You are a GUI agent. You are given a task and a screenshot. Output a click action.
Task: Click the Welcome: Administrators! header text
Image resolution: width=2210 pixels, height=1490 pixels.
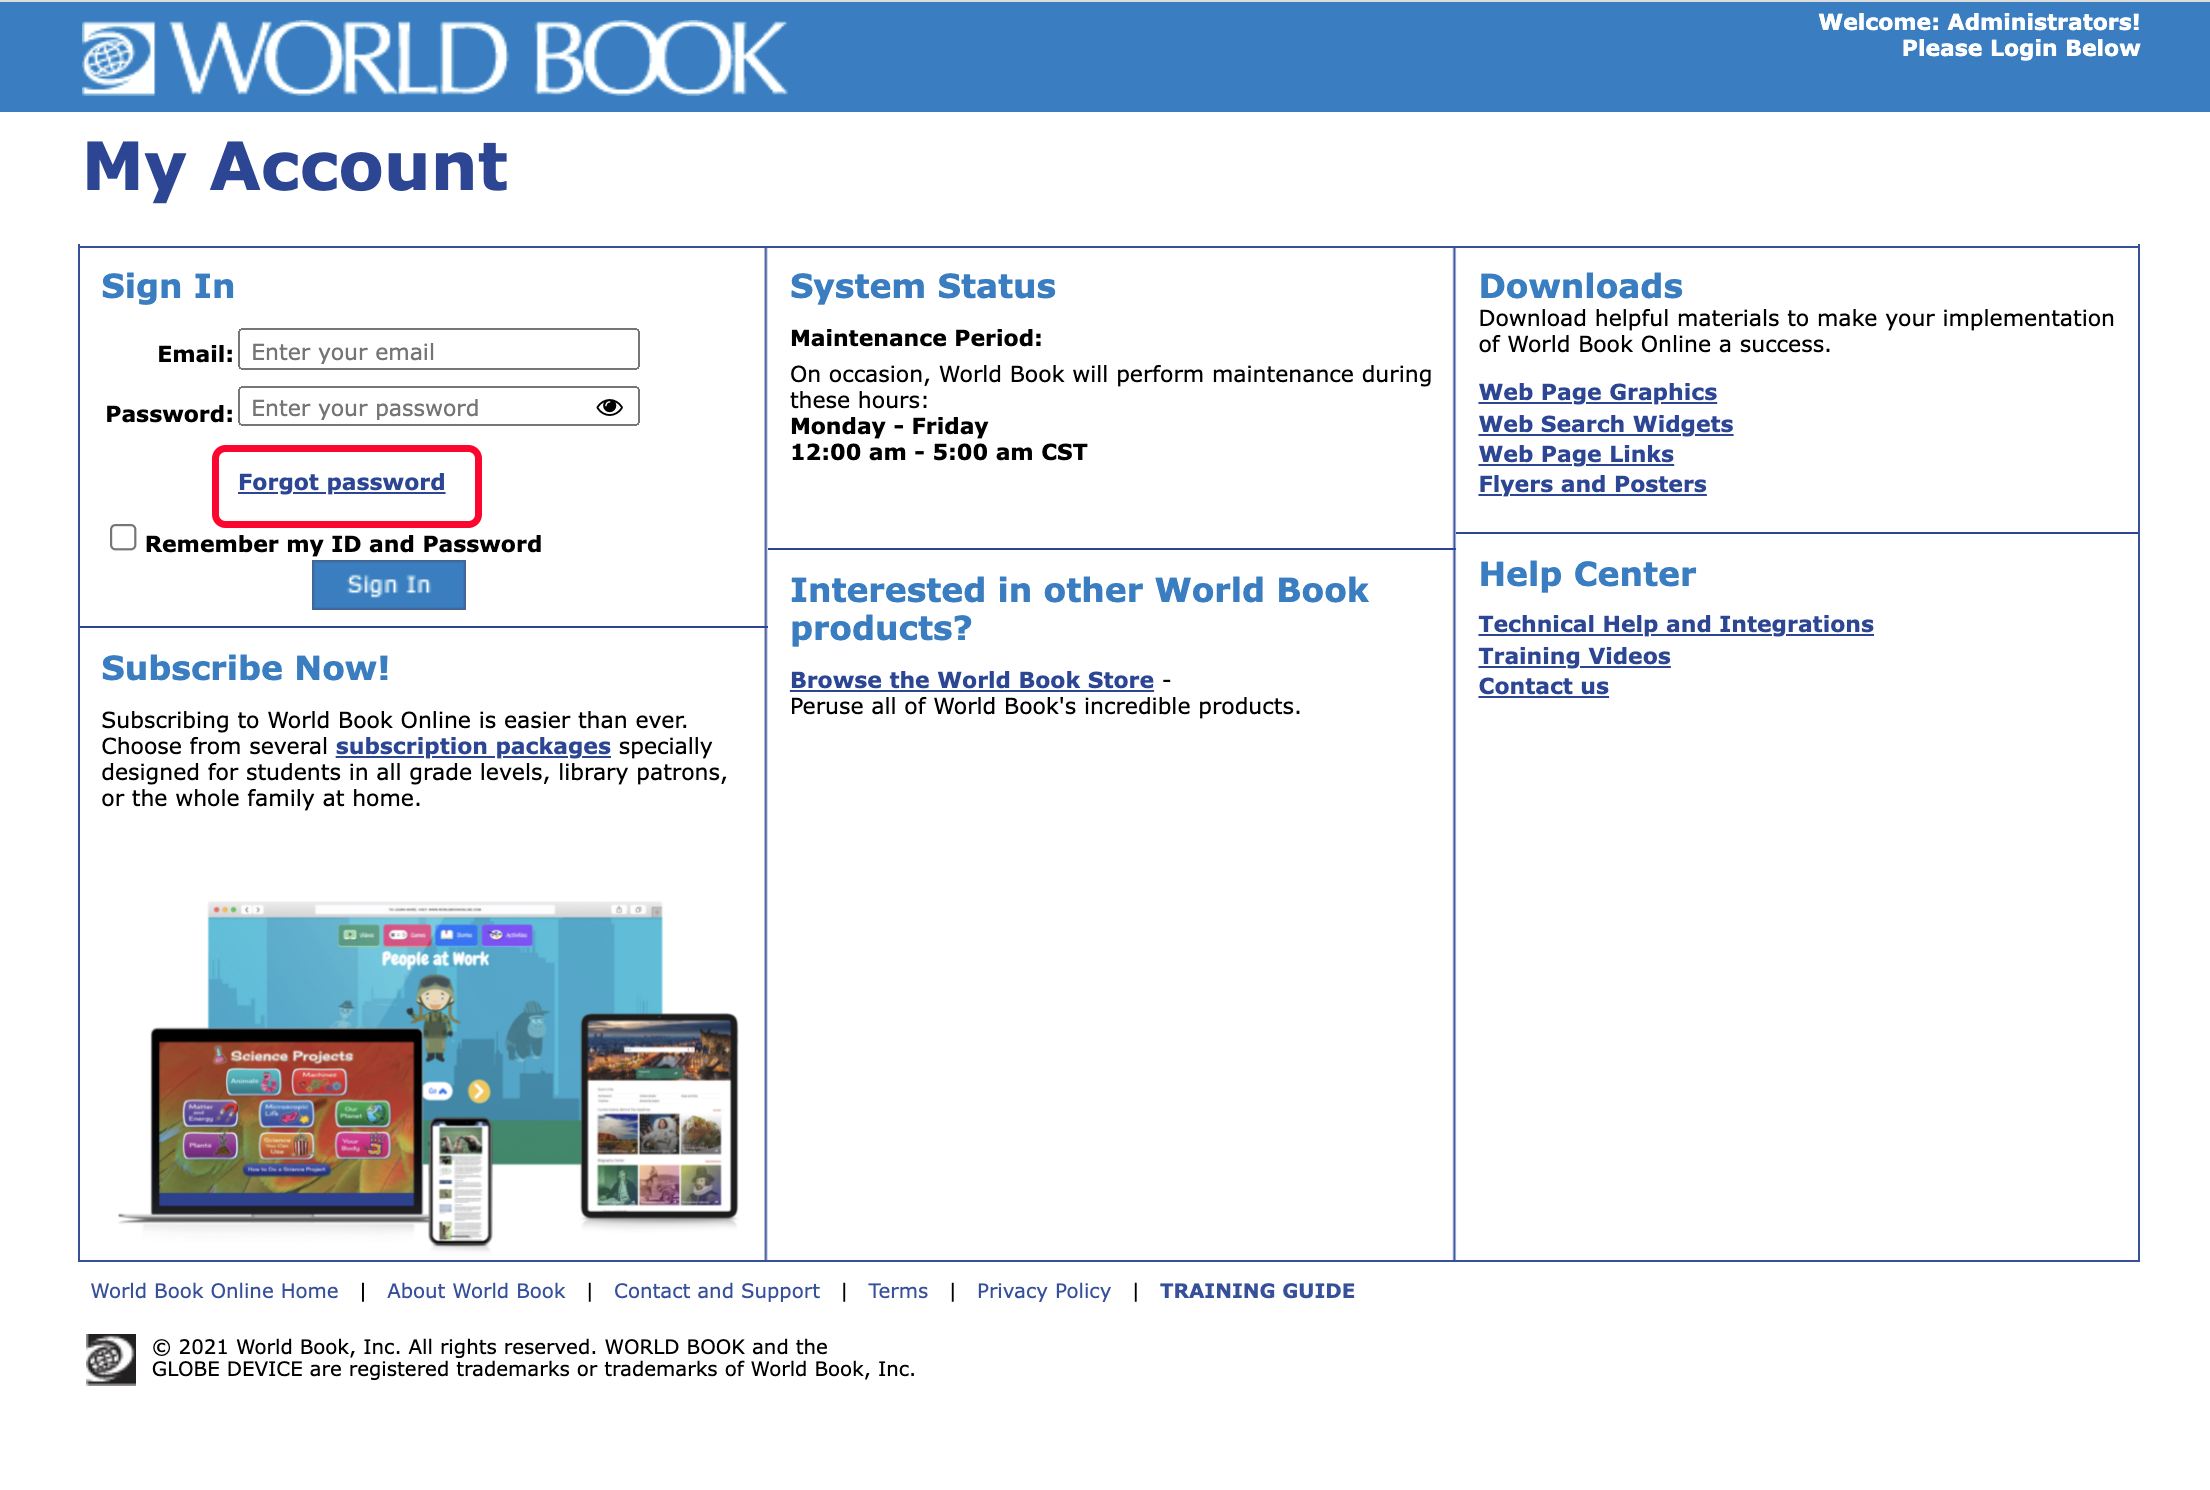pyautogui.click(x=1979, y=22)
